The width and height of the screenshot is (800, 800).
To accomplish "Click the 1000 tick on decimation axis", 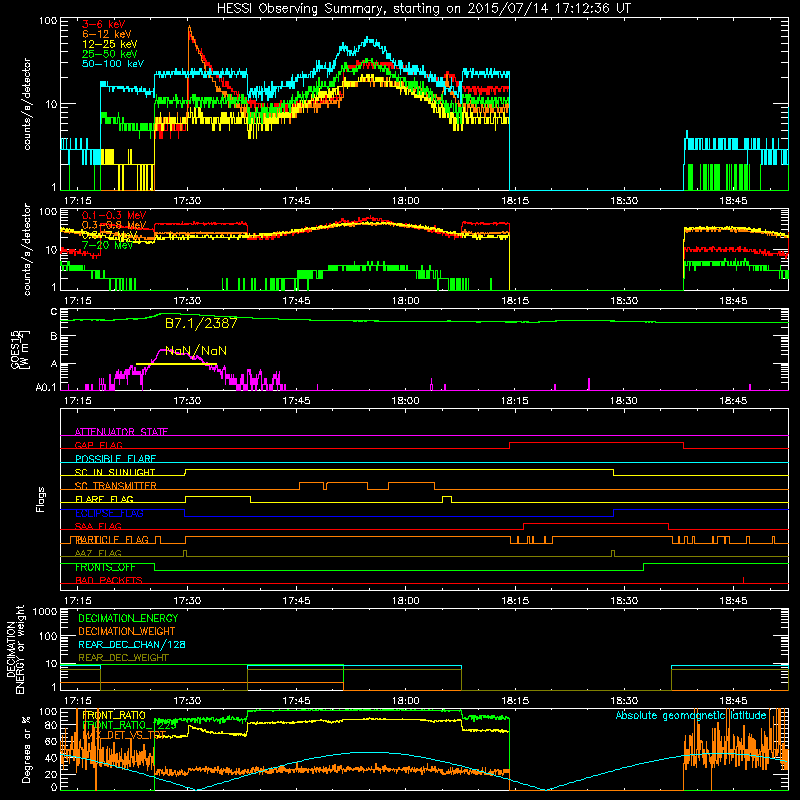I will 44,612.
